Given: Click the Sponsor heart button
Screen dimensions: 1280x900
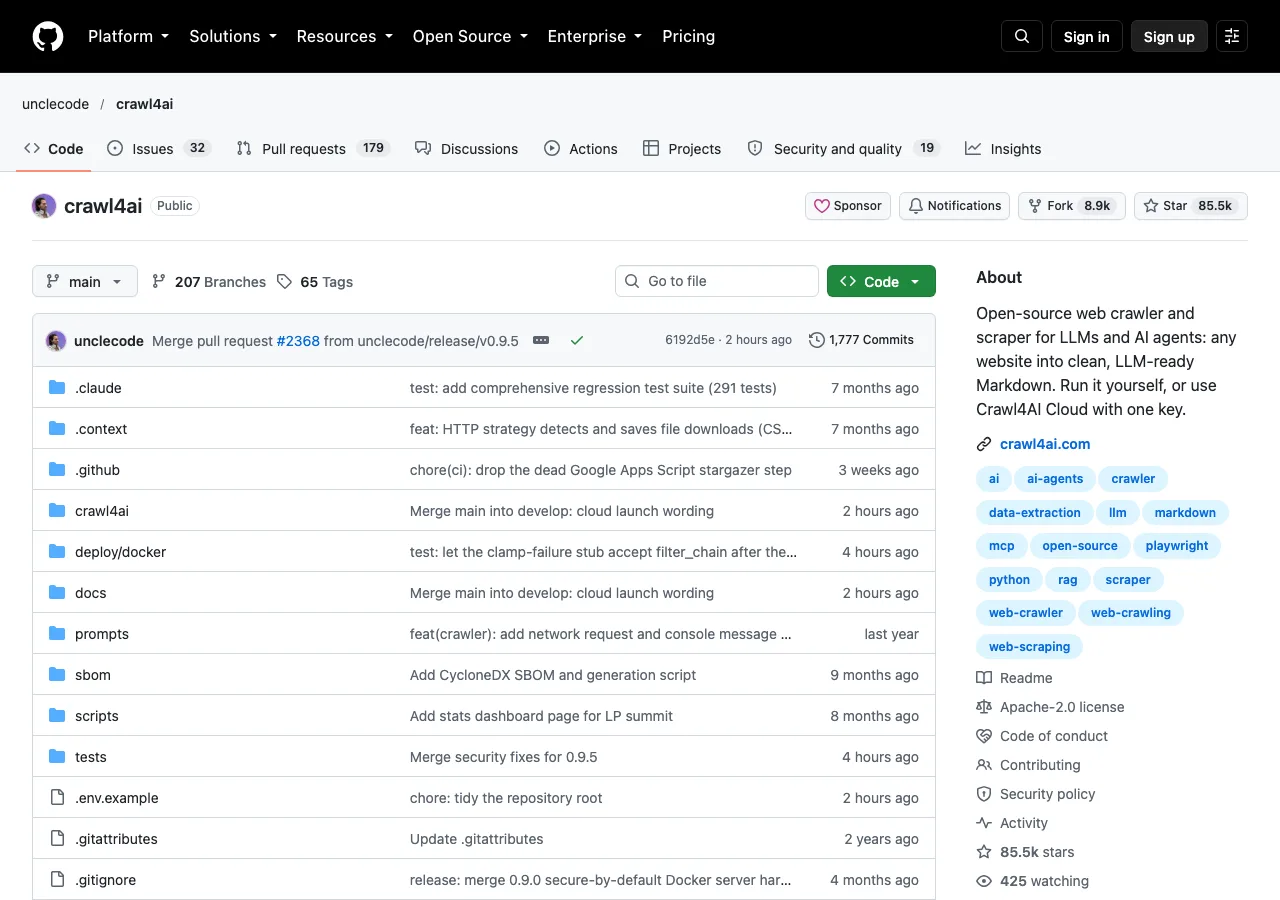Looking at the screenshot, I should [848, 206].
